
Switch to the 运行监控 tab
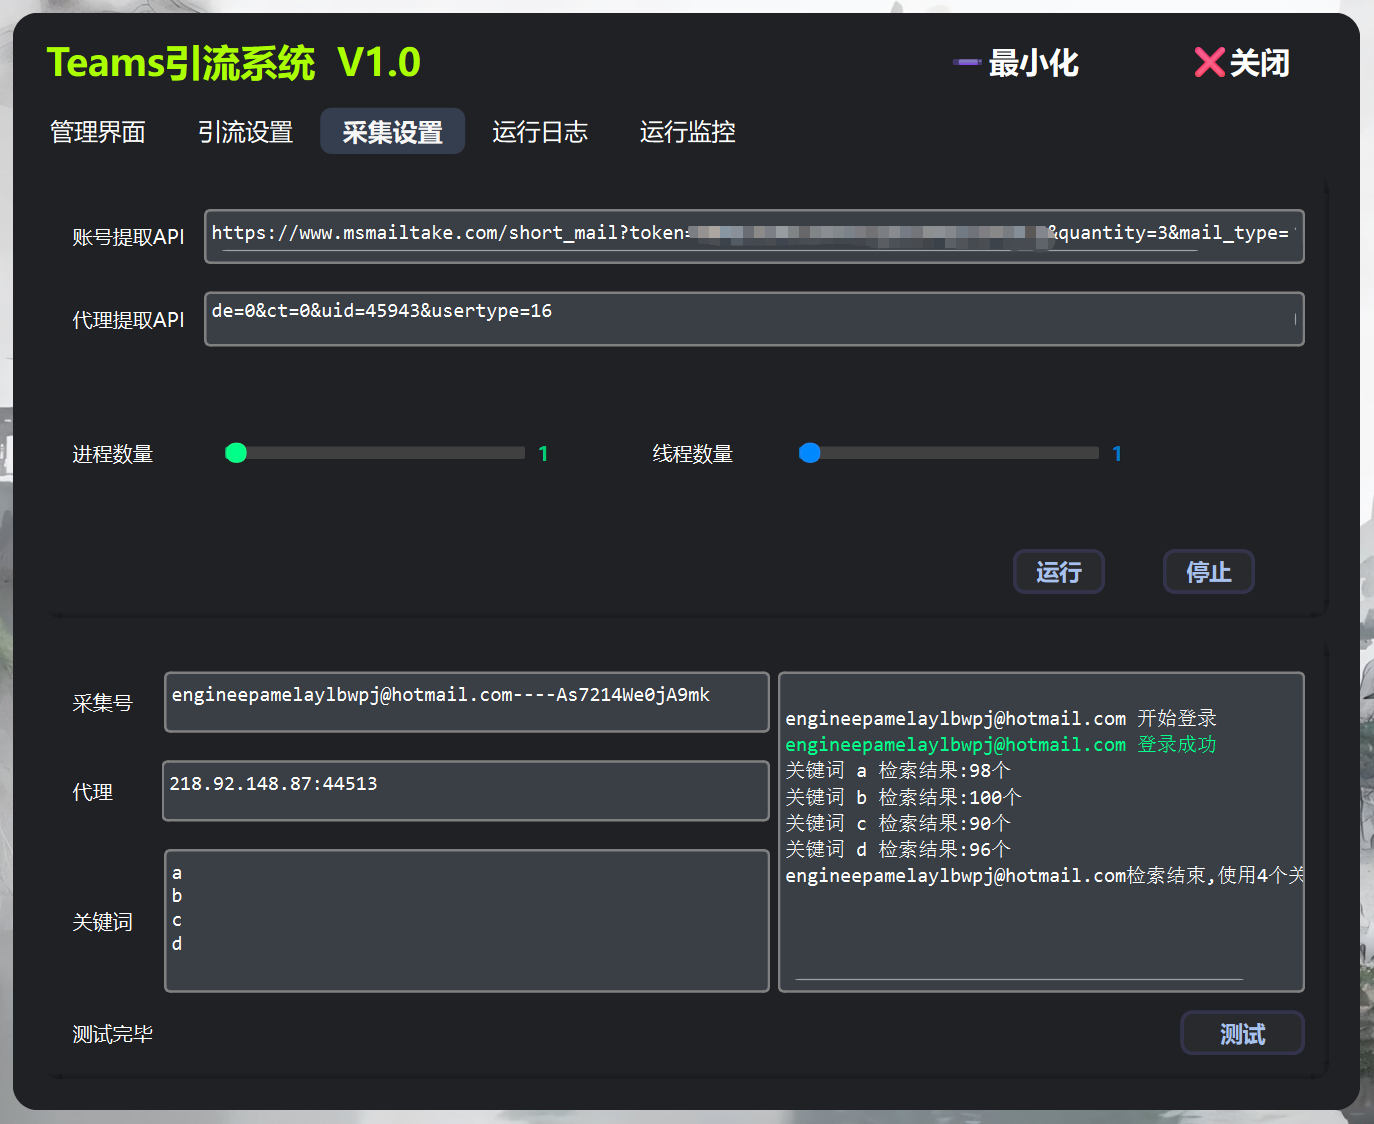coord(687,132)
